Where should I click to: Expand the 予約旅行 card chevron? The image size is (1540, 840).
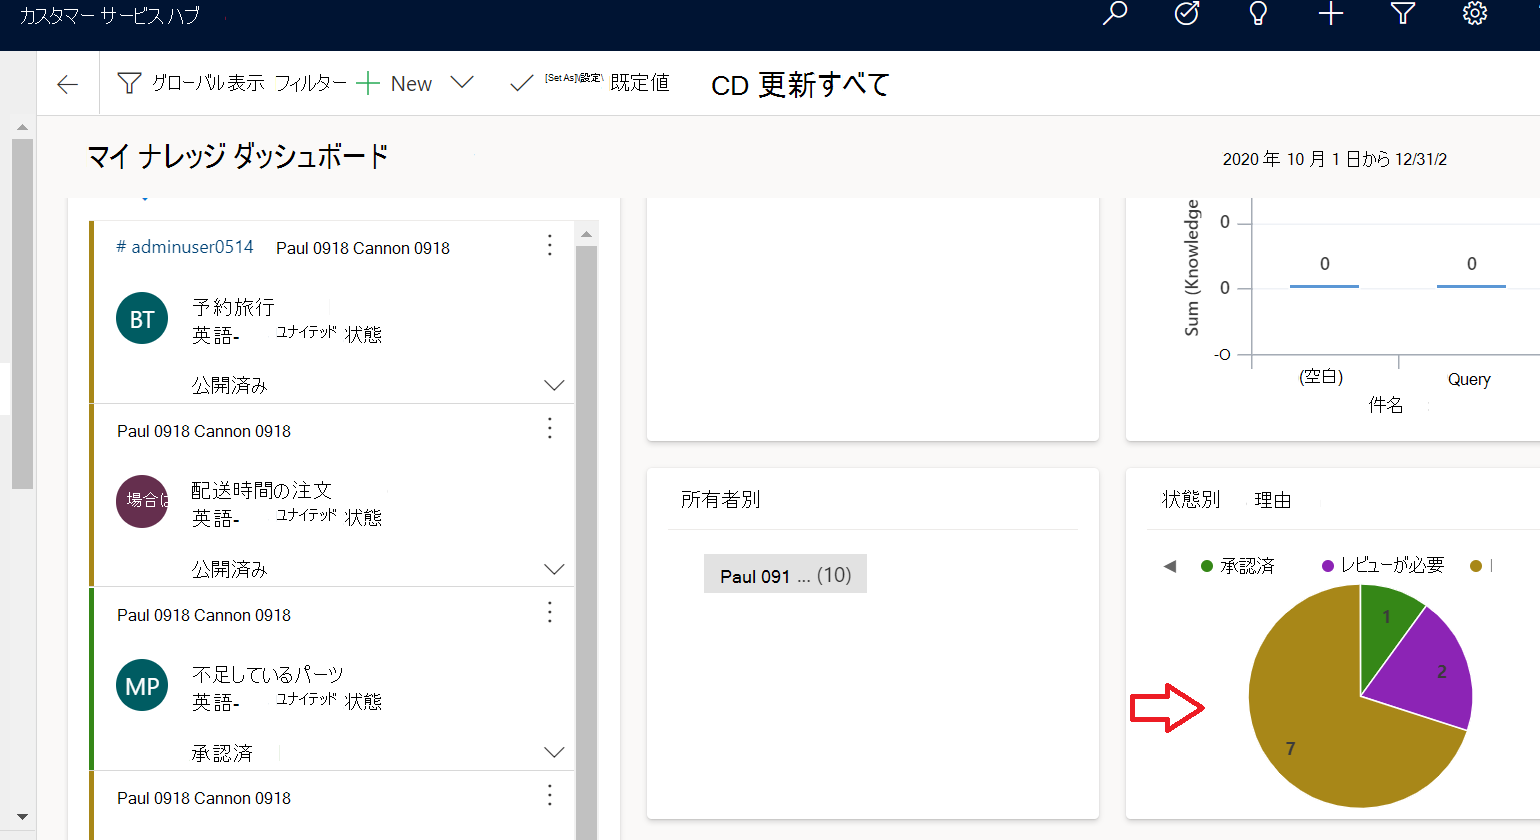tap(554, 385)
